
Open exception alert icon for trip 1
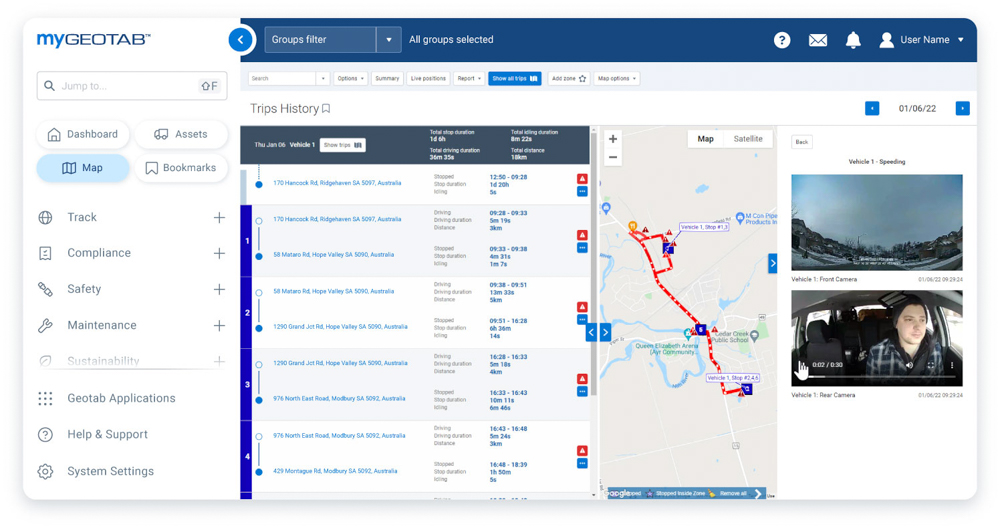tap(582, 235)
